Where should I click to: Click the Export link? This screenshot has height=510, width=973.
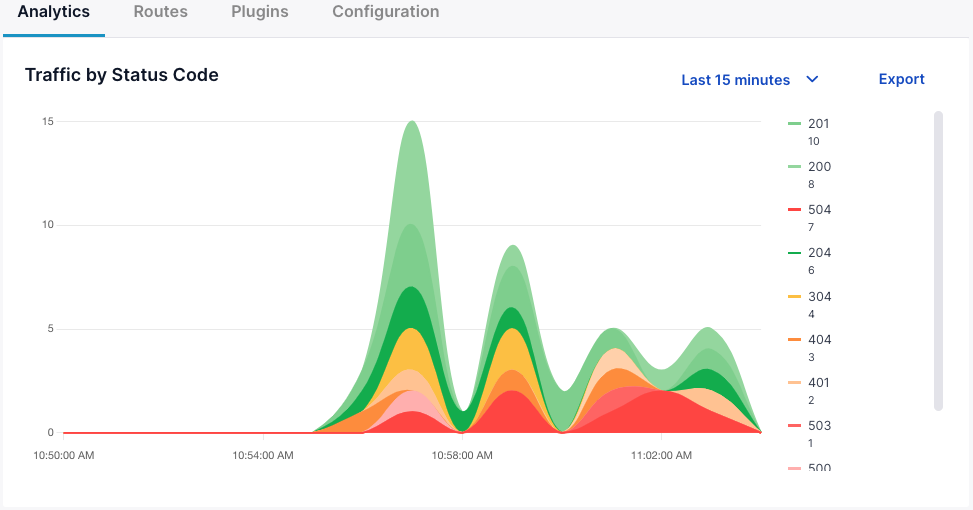[901, 79]
